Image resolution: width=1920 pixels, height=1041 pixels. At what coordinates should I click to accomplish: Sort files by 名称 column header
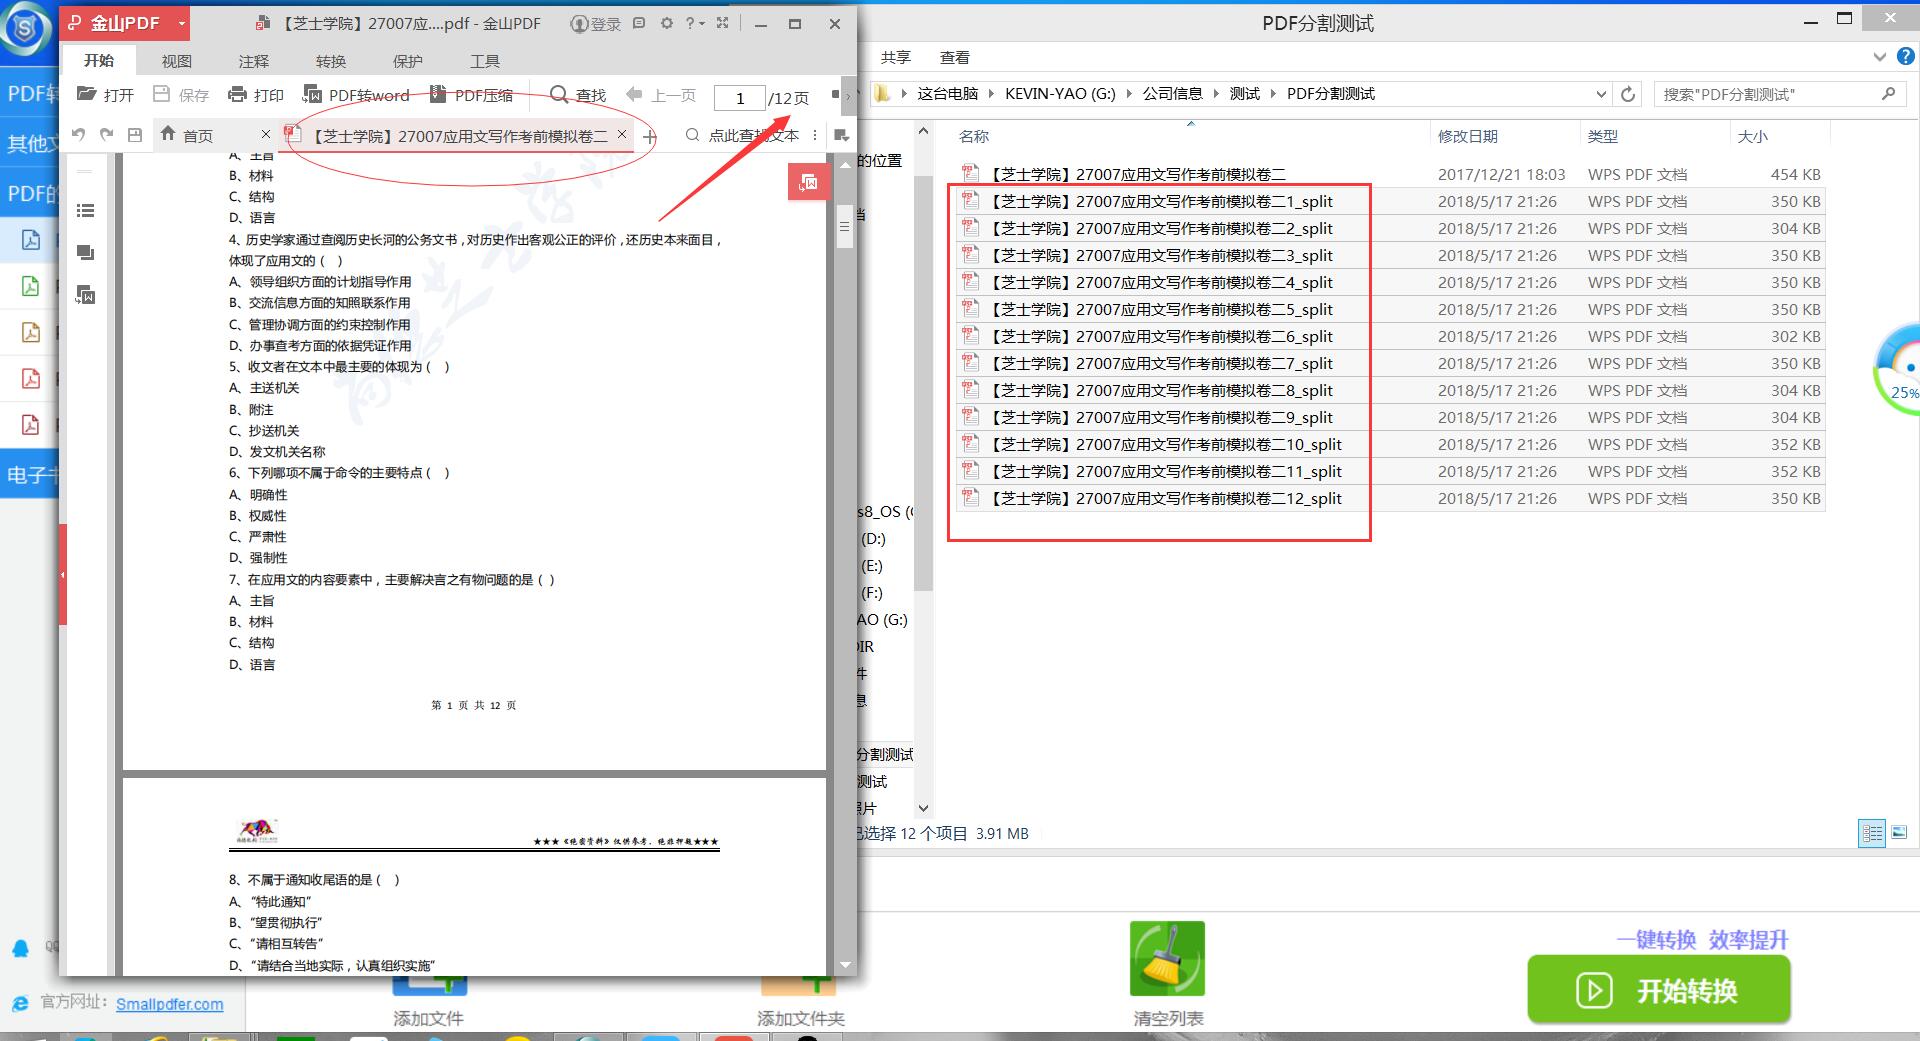[x=974, y=136]
